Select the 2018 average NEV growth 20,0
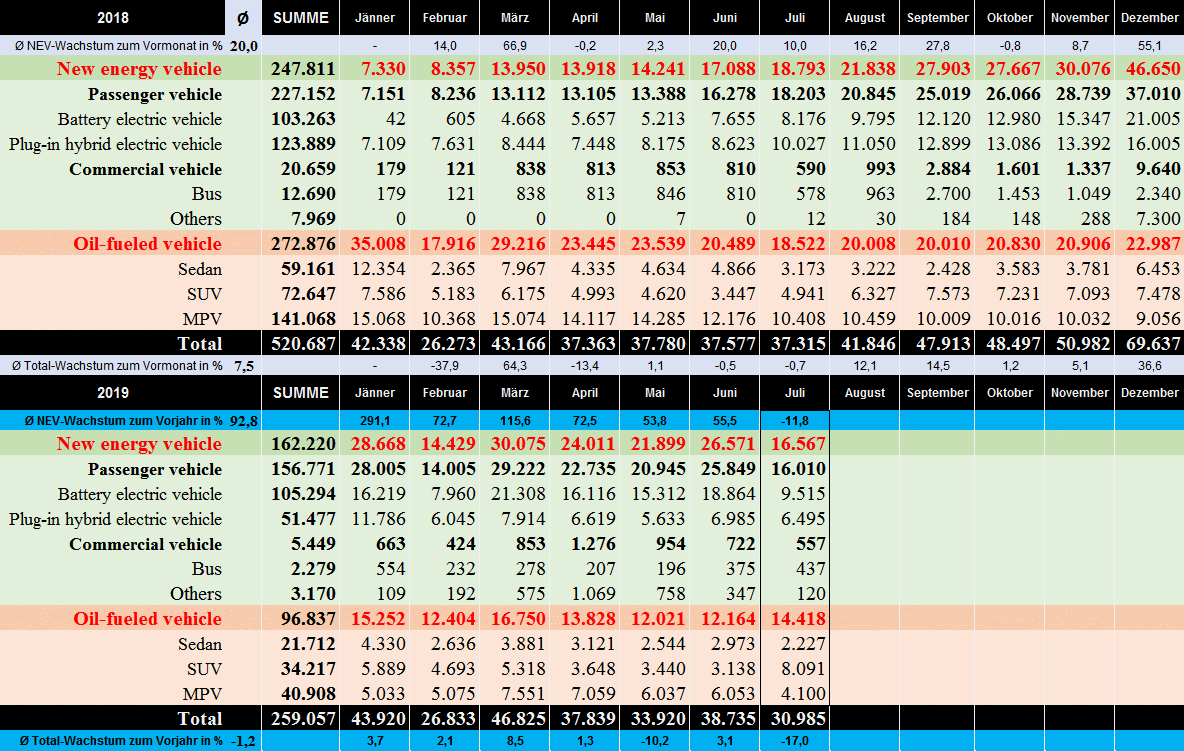Image resolution: width=1184 pixels, height=751 pixels. click(243, 46)
